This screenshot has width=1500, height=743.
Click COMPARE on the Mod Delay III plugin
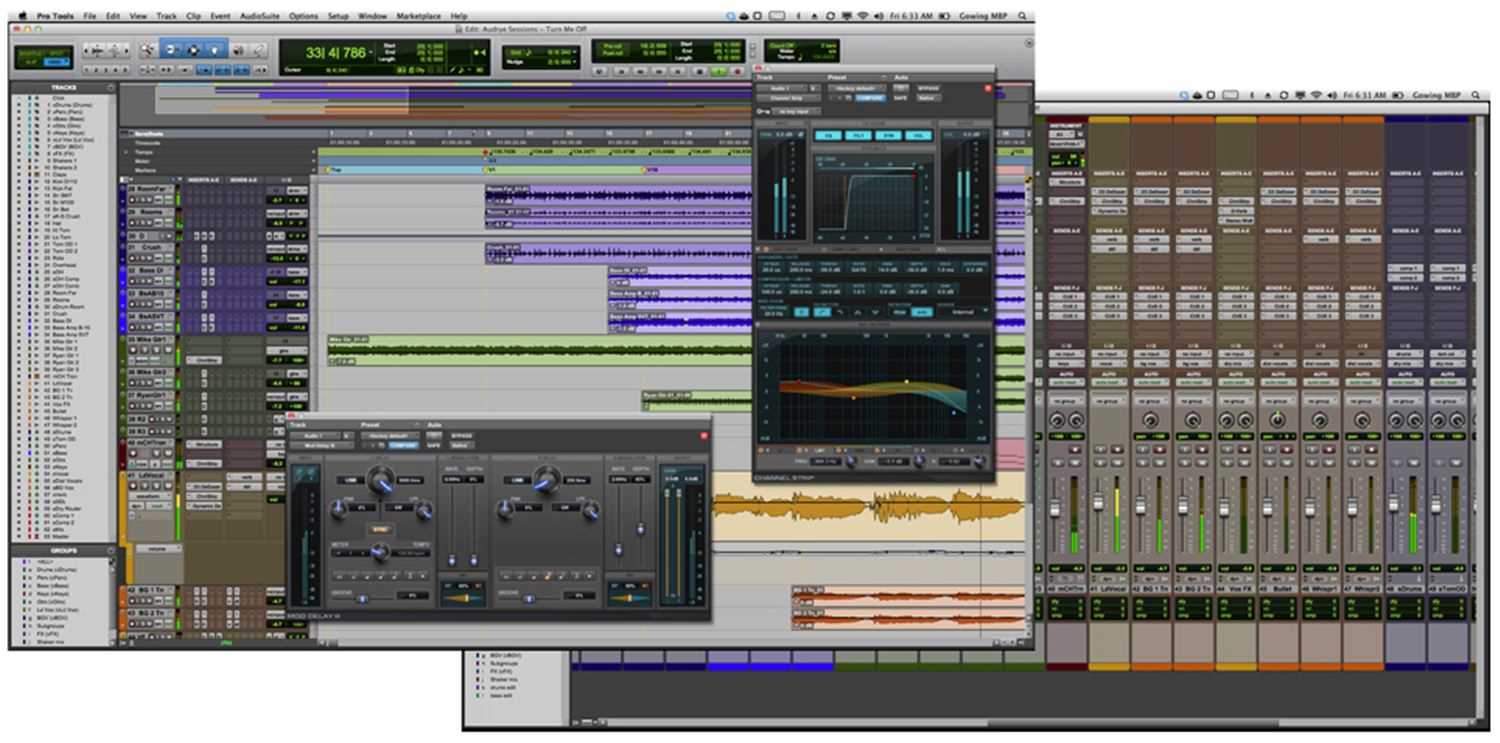coord(401,445)
